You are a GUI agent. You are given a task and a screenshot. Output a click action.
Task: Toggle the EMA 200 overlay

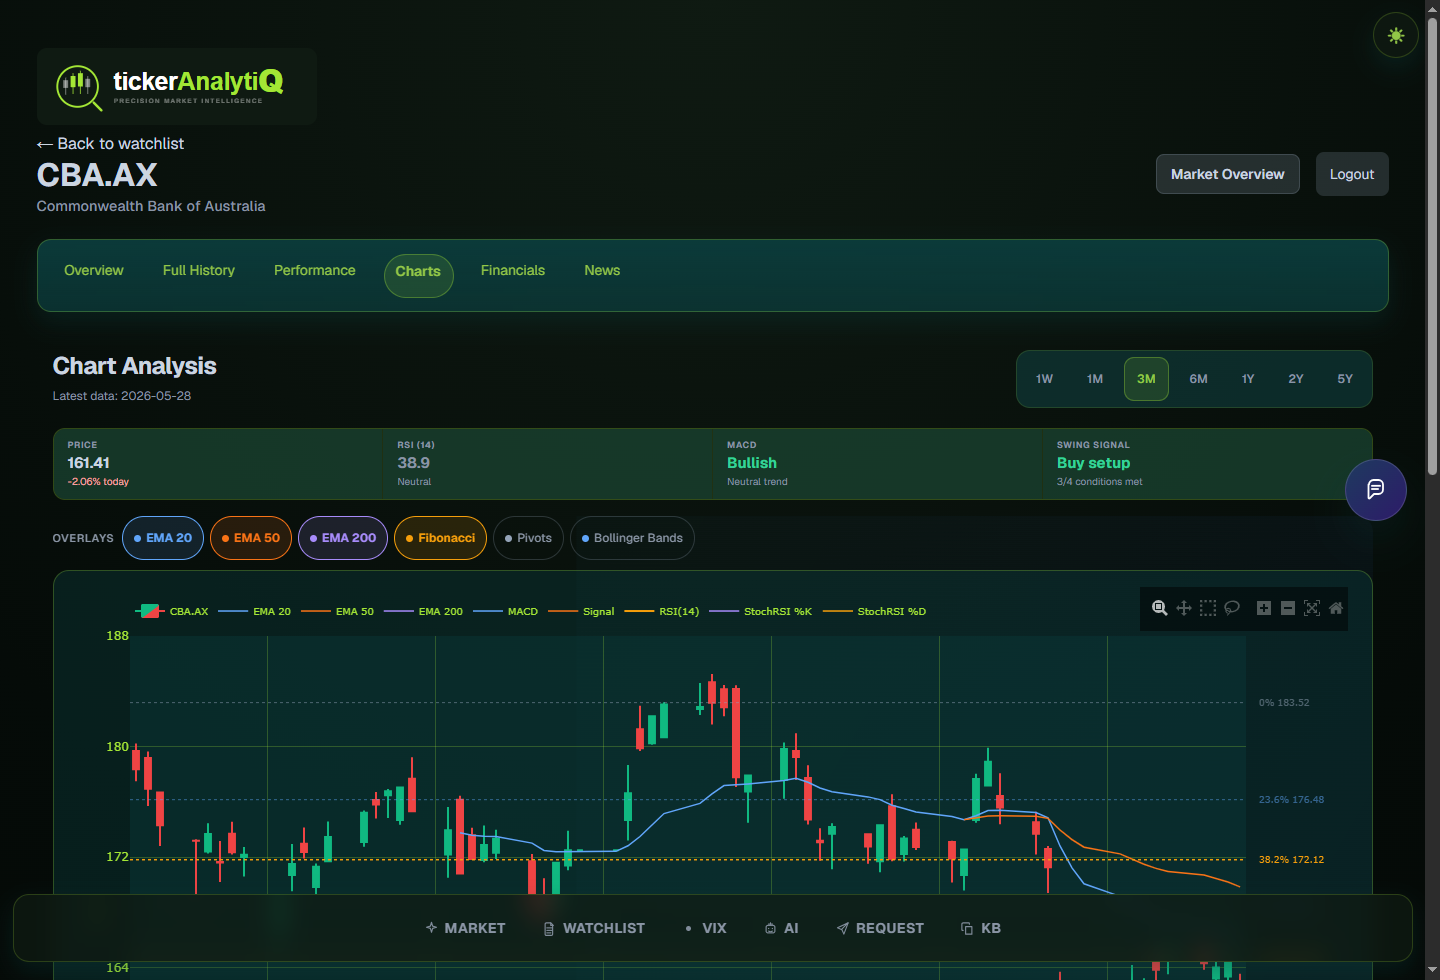(343, 538)
